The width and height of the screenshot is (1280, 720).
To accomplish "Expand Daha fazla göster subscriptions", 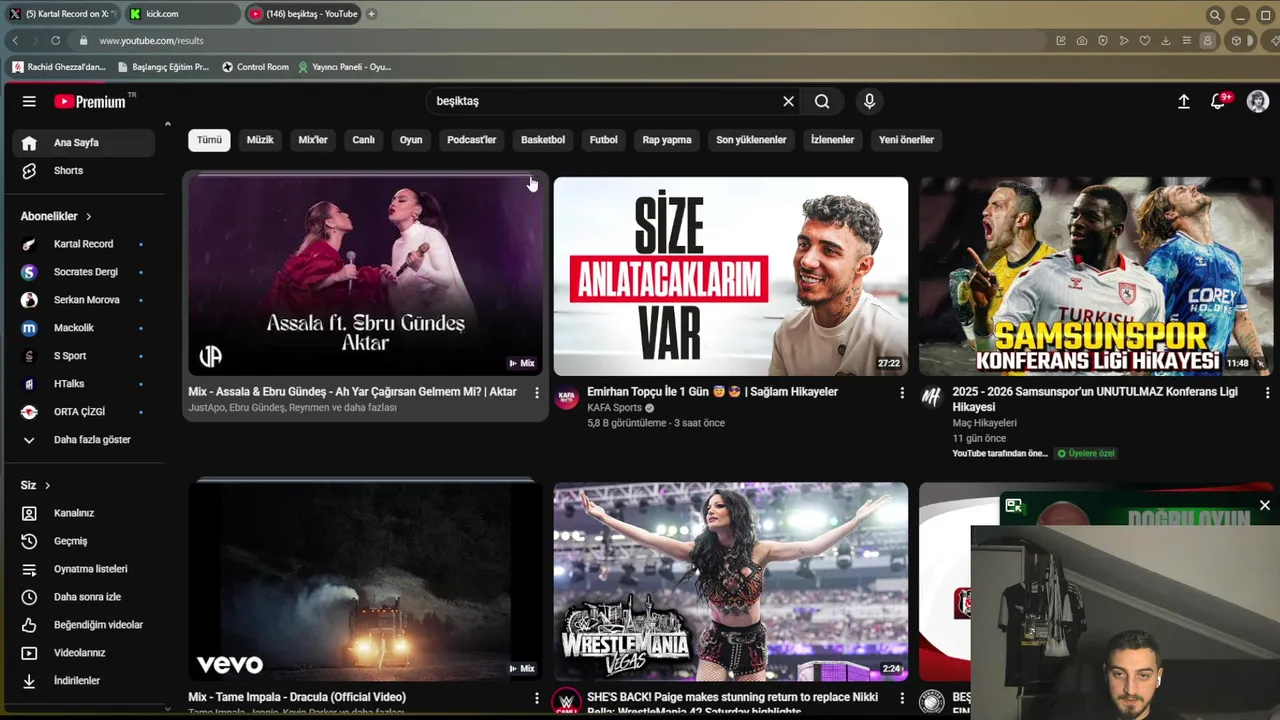I will [x=84, y=440].
